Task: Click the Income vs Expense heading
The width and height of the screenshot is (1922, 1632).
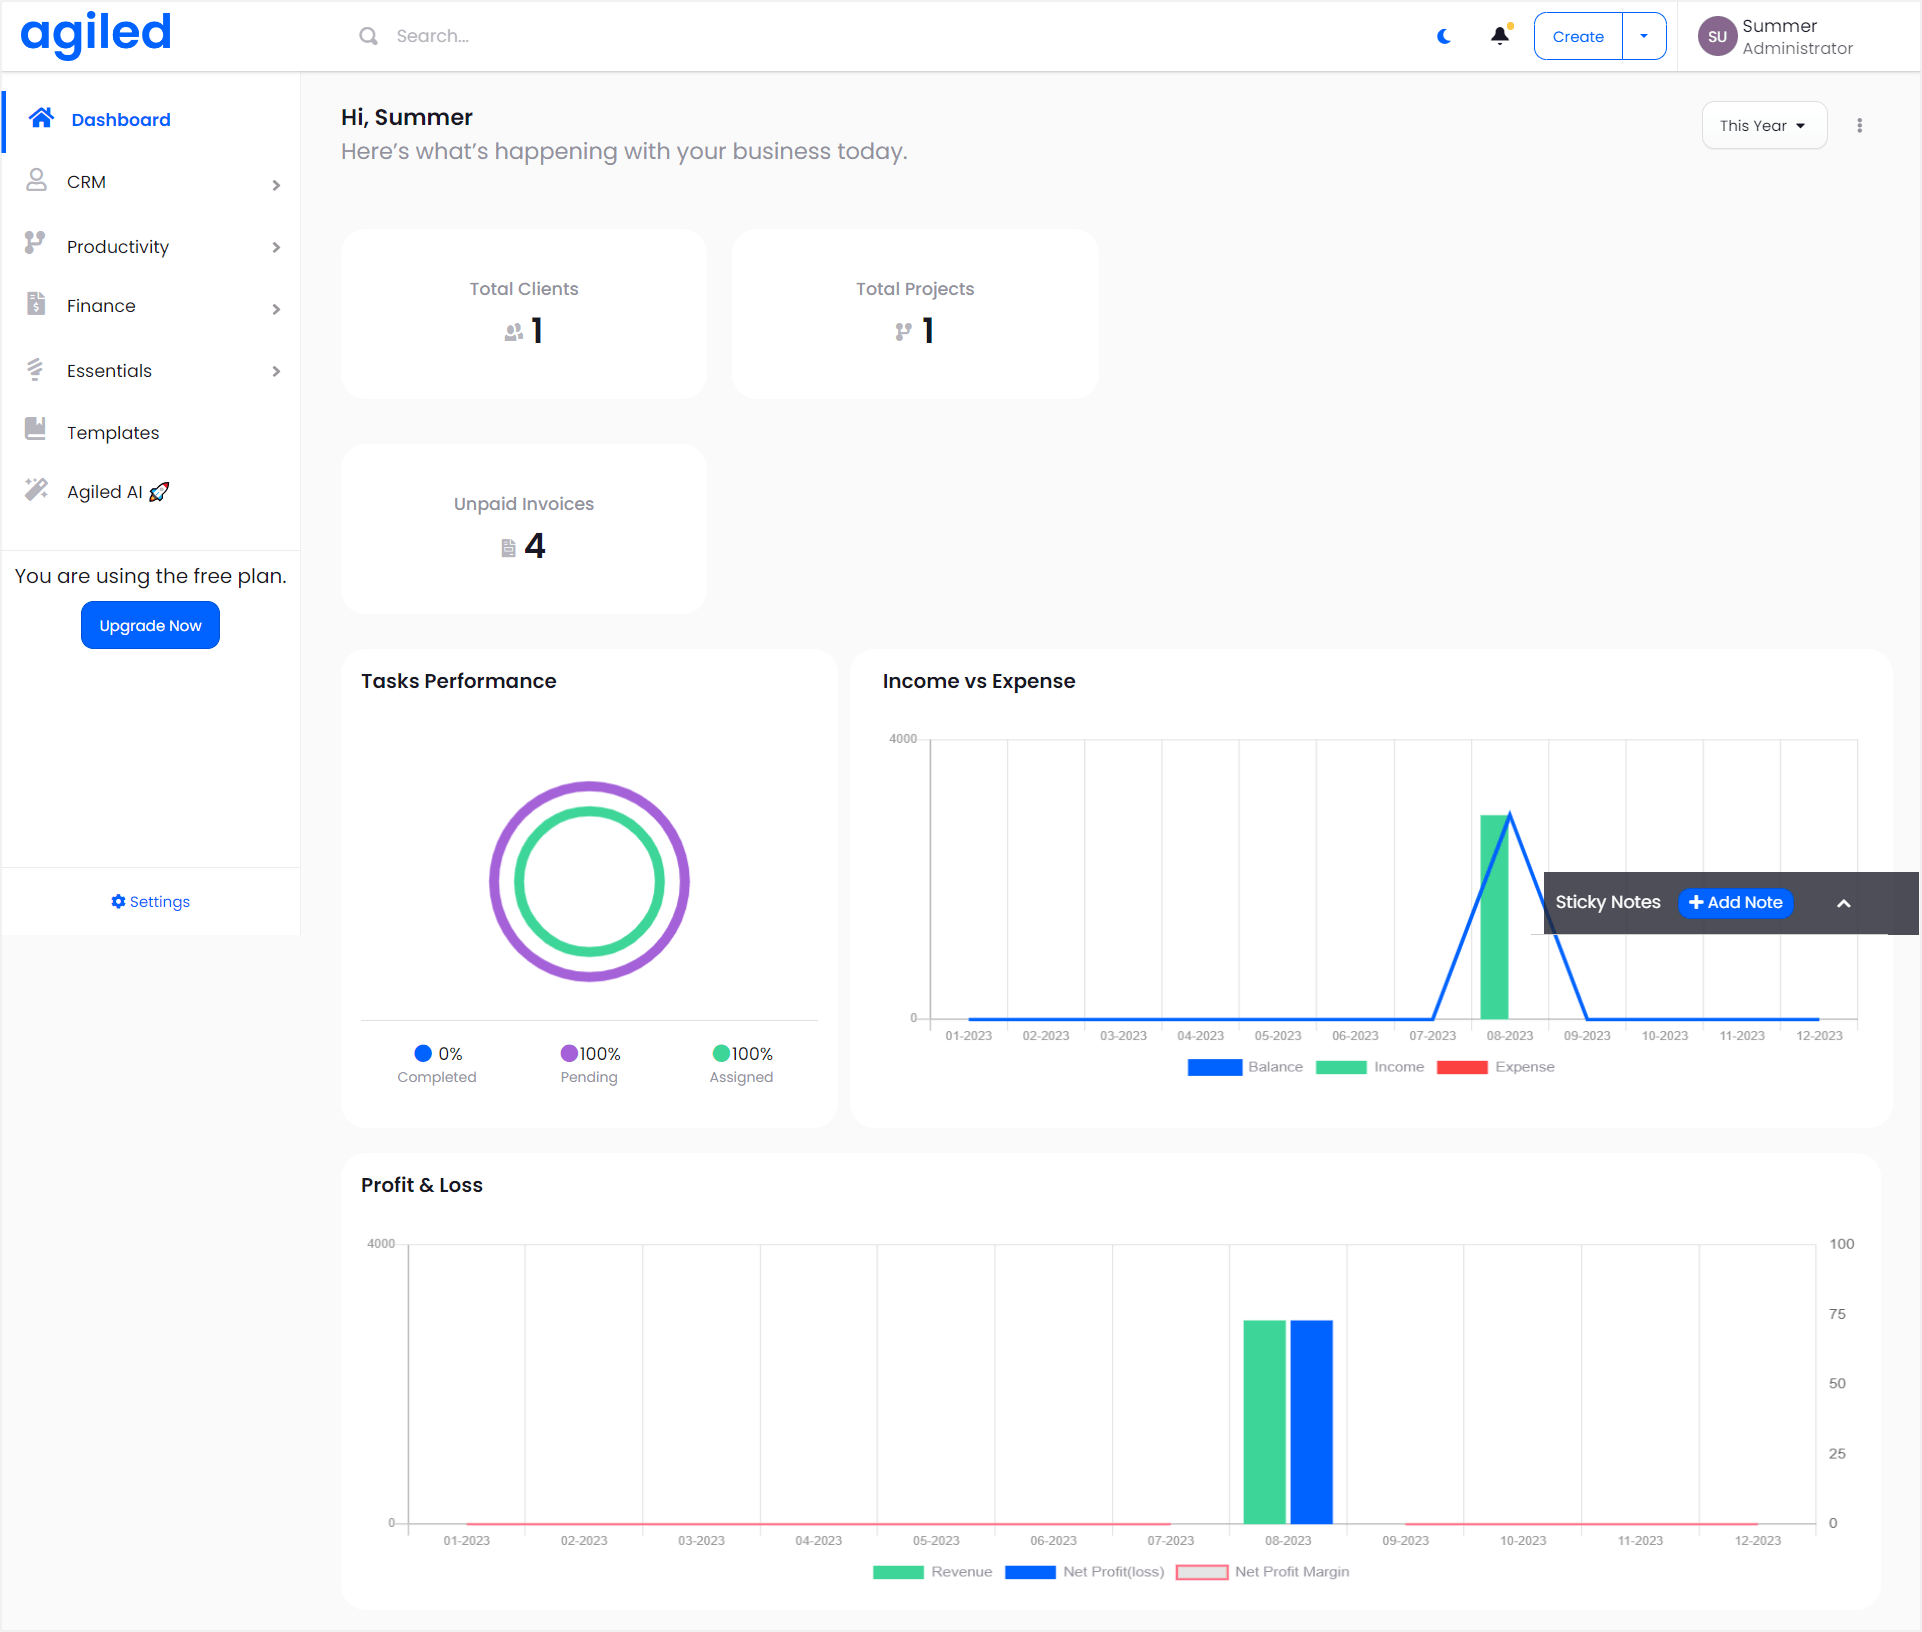Action: coord(978,681)
